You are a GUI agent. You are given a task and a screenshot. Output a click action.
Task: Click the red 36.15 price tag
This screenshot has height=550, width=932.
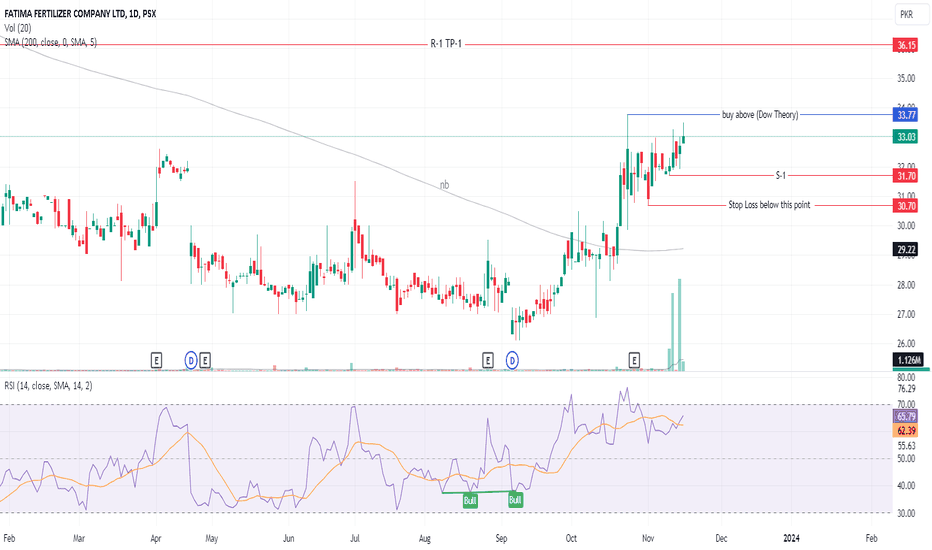click(x=906, y=45)
